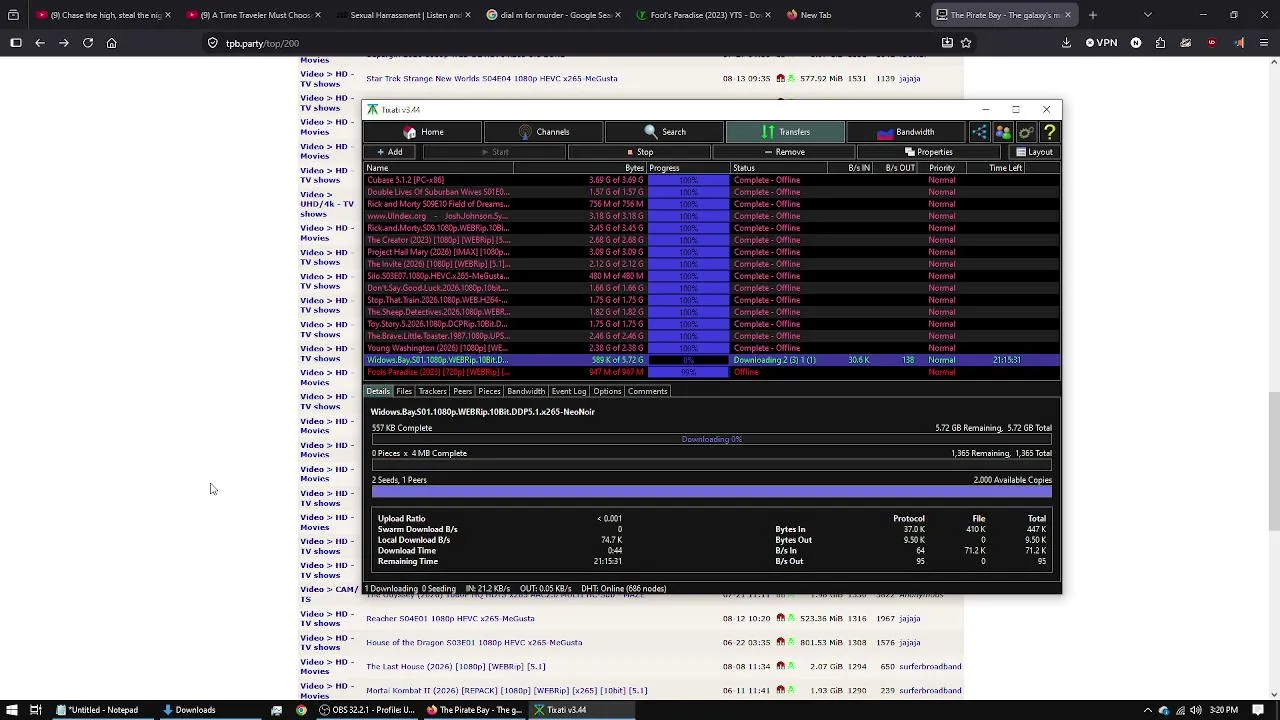Sort transfers by the Status column header

click(777, 168)
